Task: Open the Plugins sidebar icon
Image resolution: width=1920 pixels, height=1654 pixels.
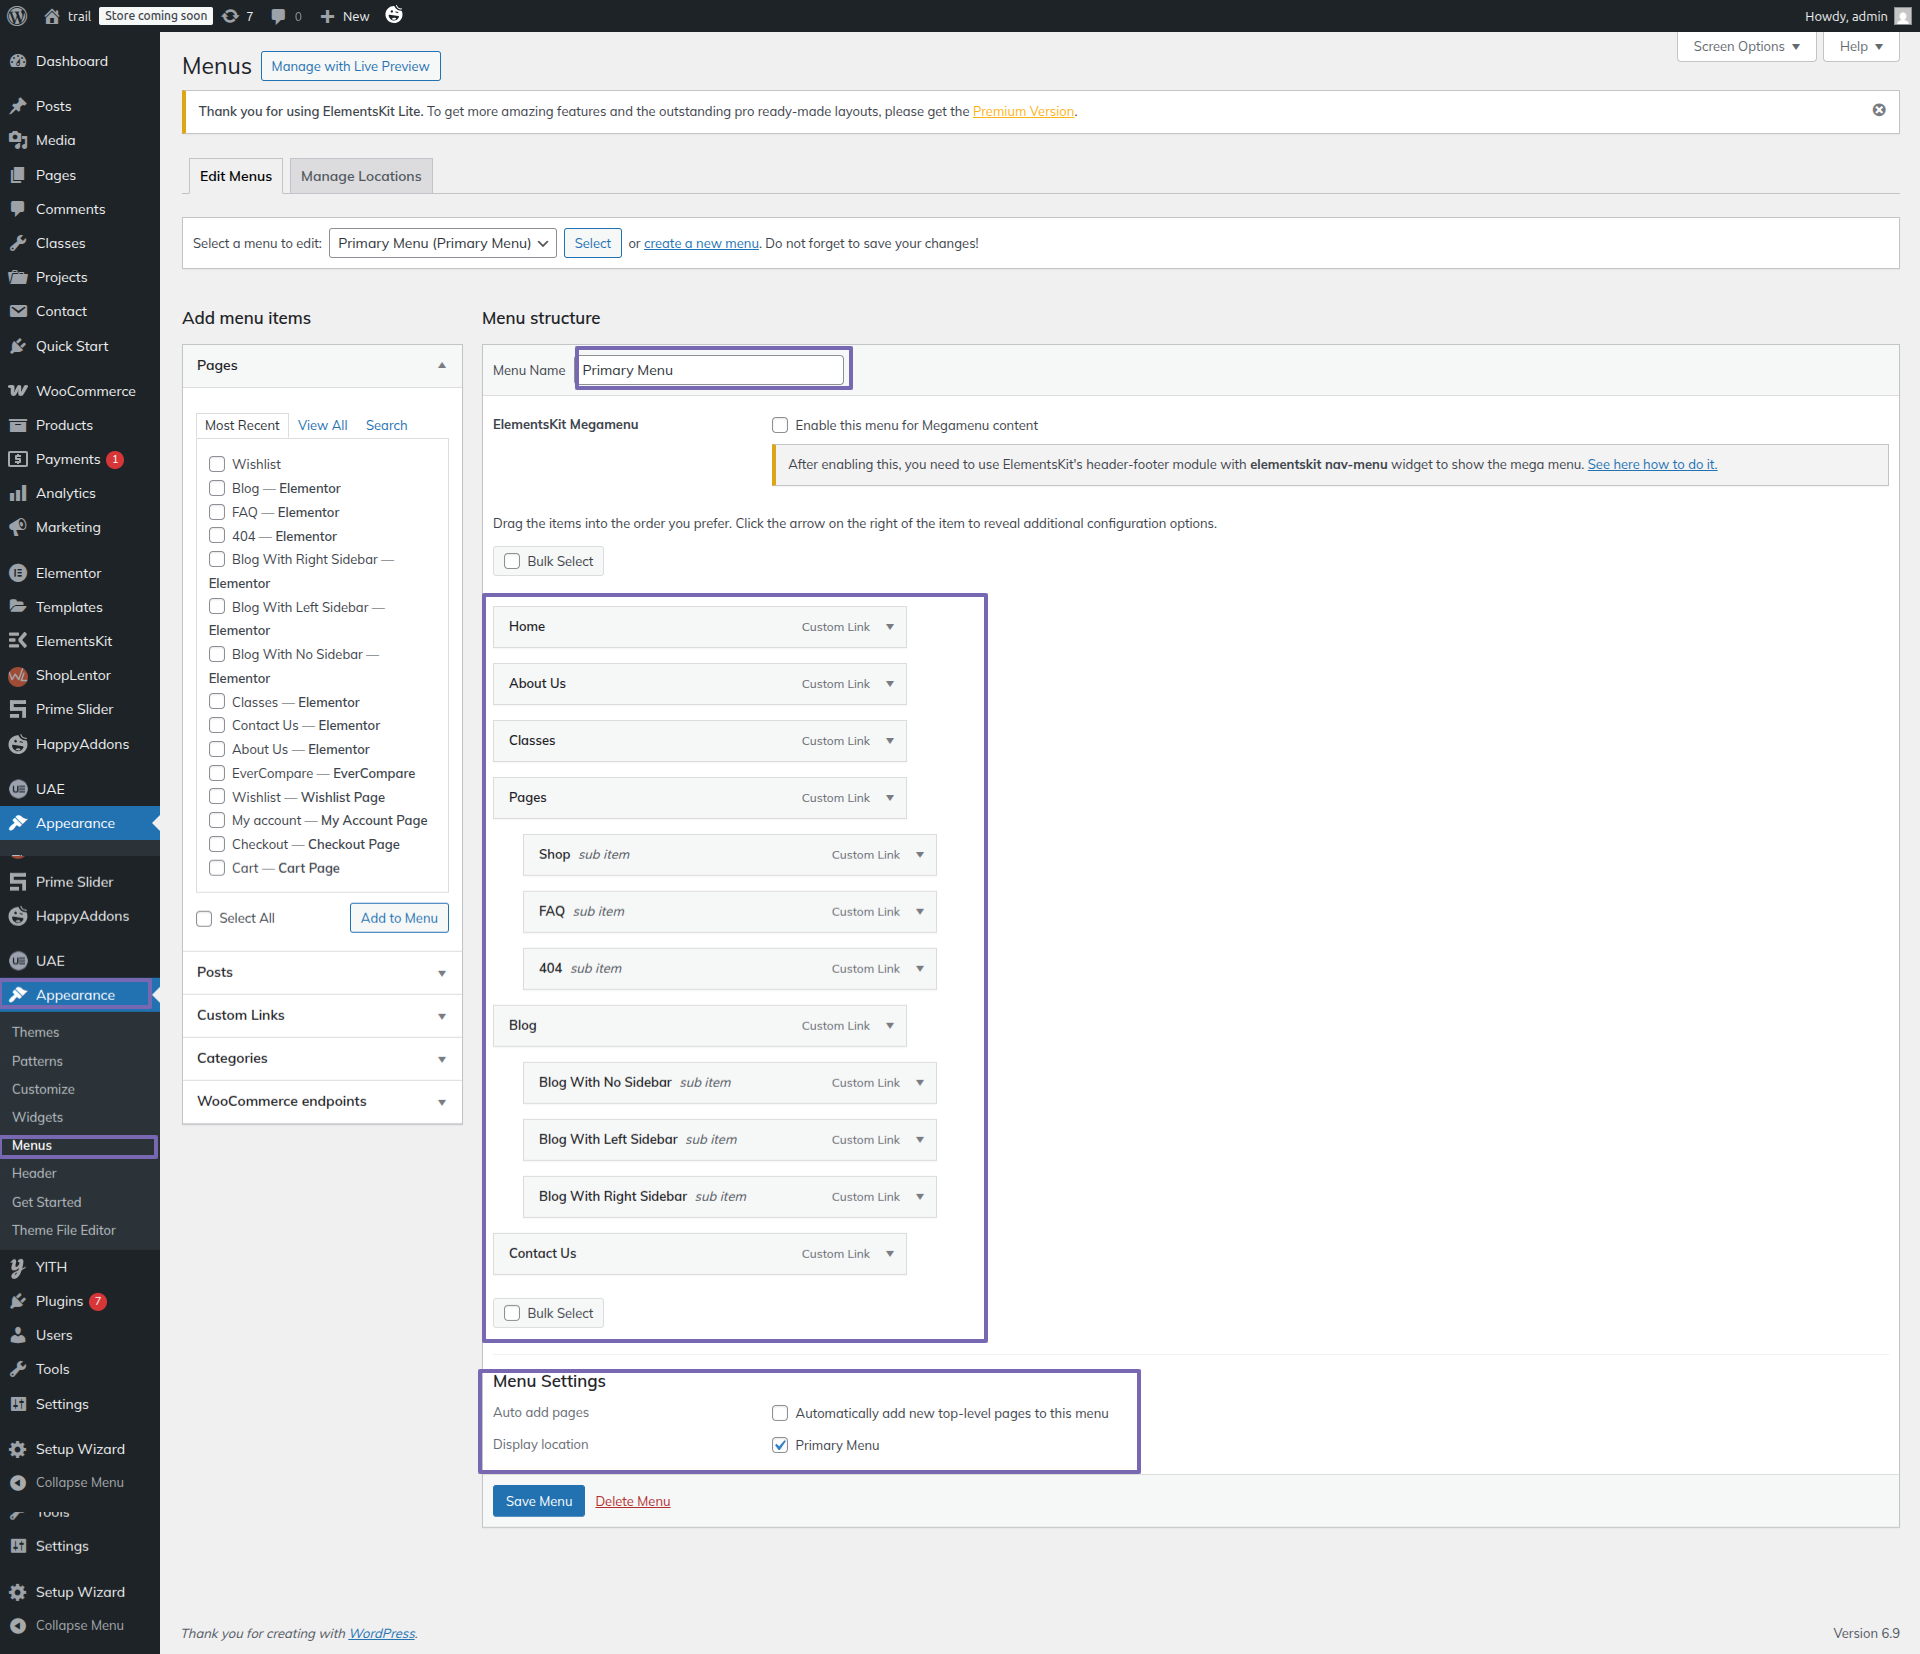Action: [x=18, y=1301]
